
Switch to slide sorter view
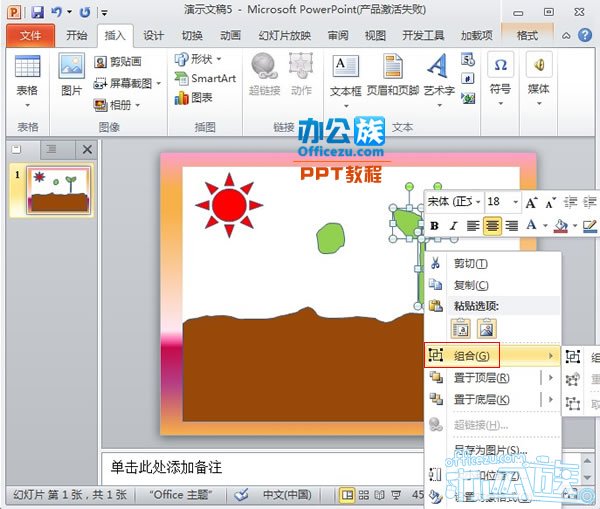[364, 495]
